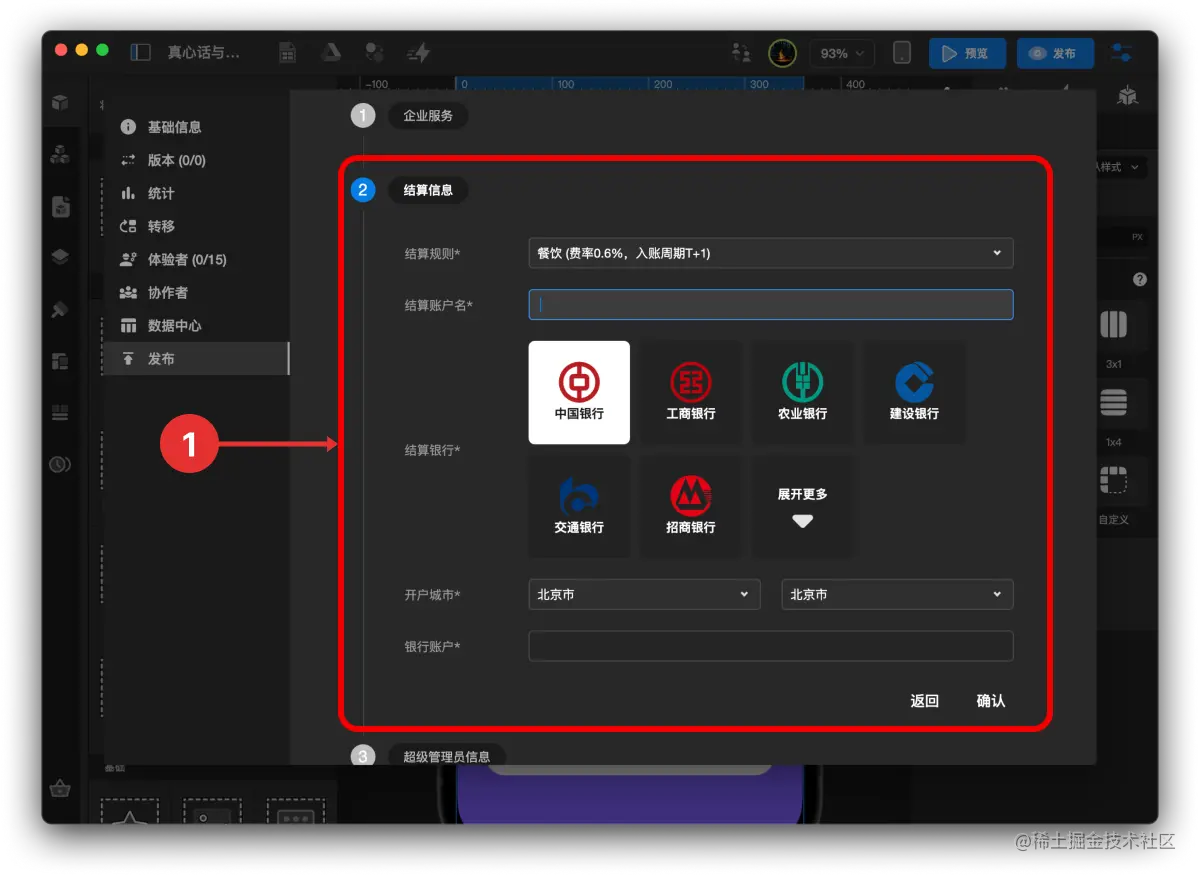Select the 1x4 layout icon on right panel
This screenshot has height=876, width=1200.
1113,403
